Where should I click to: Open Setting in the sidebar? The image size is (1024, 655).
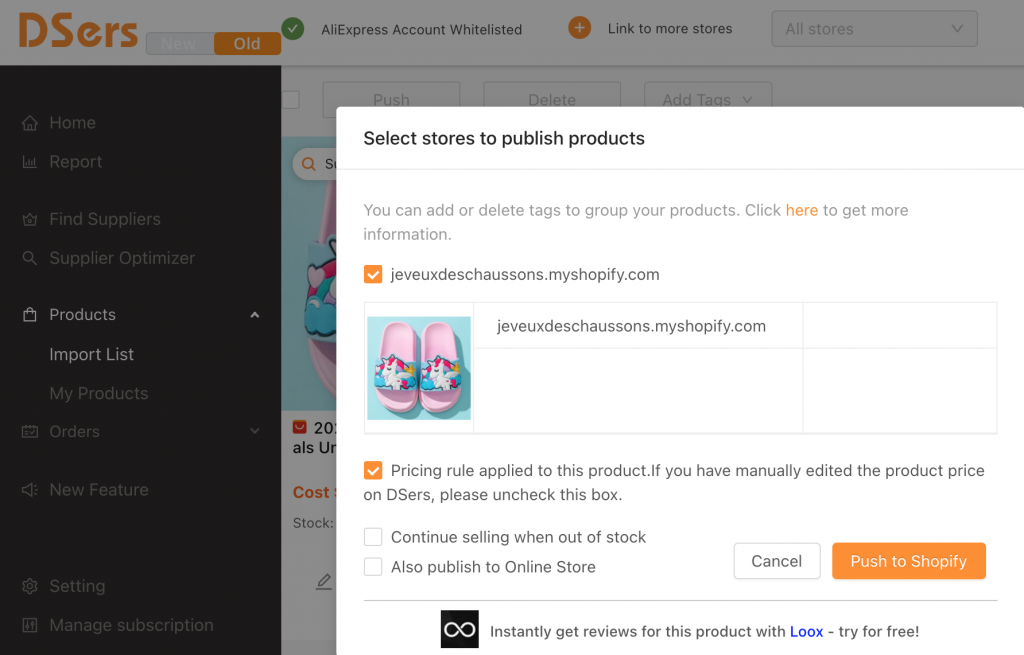point(77,586)
